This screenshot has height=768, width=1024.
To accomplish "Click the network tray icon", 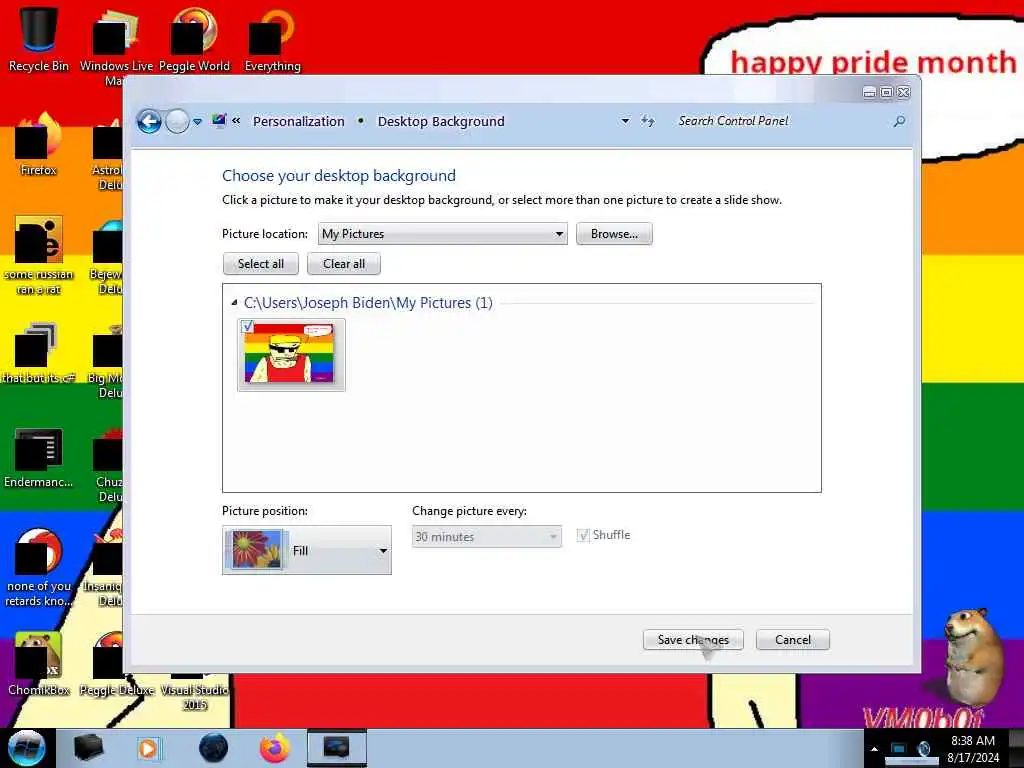I will click(899, 749).
